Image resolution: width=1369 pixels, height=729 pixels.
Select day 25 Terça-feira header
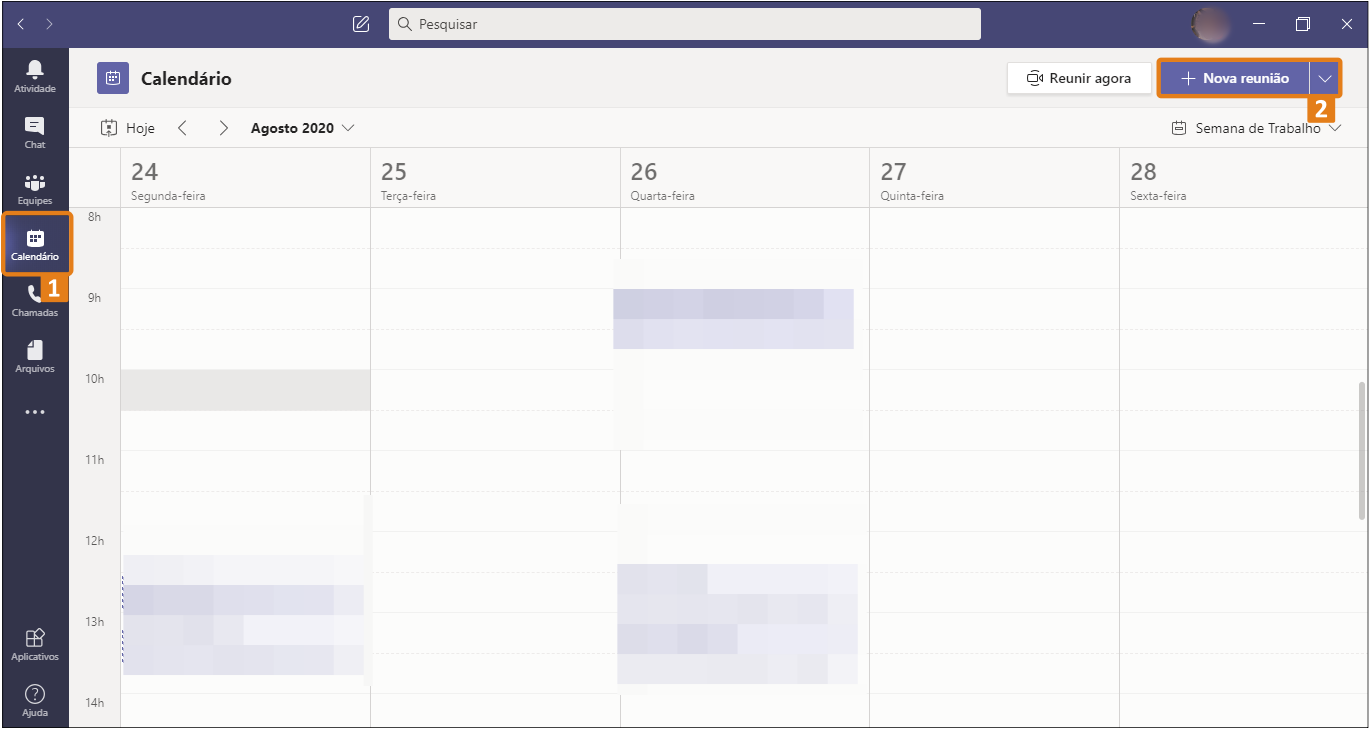coord(495,180)
